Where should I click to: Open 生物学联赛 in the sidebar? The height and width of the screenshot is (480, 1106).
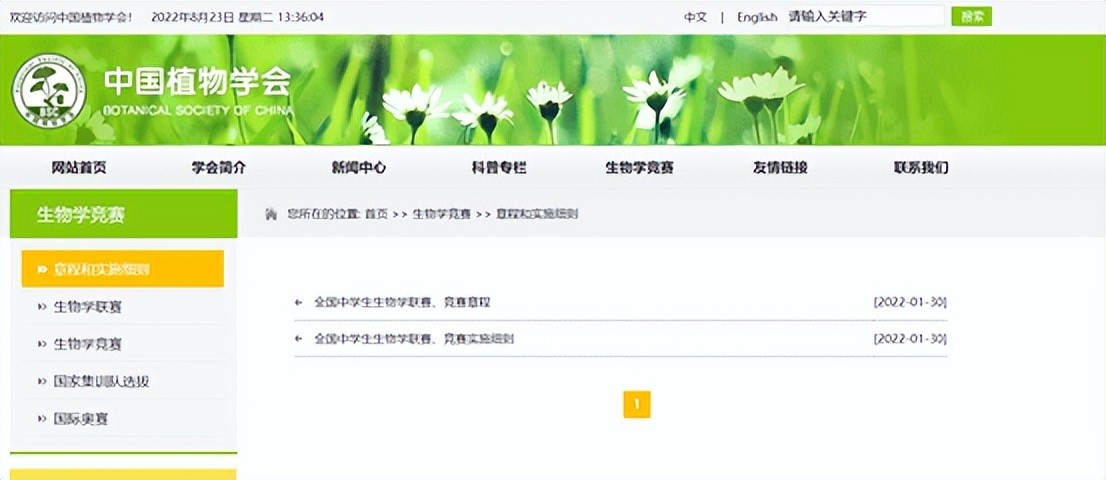click(x=88, y=307)
